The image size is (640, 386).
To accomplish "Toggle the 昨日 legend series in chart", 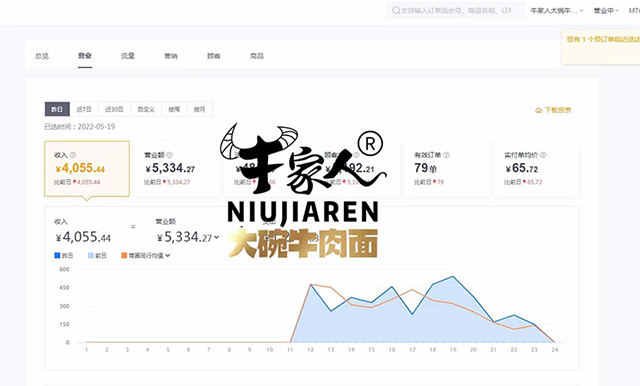I will click(x=64, y=255).
